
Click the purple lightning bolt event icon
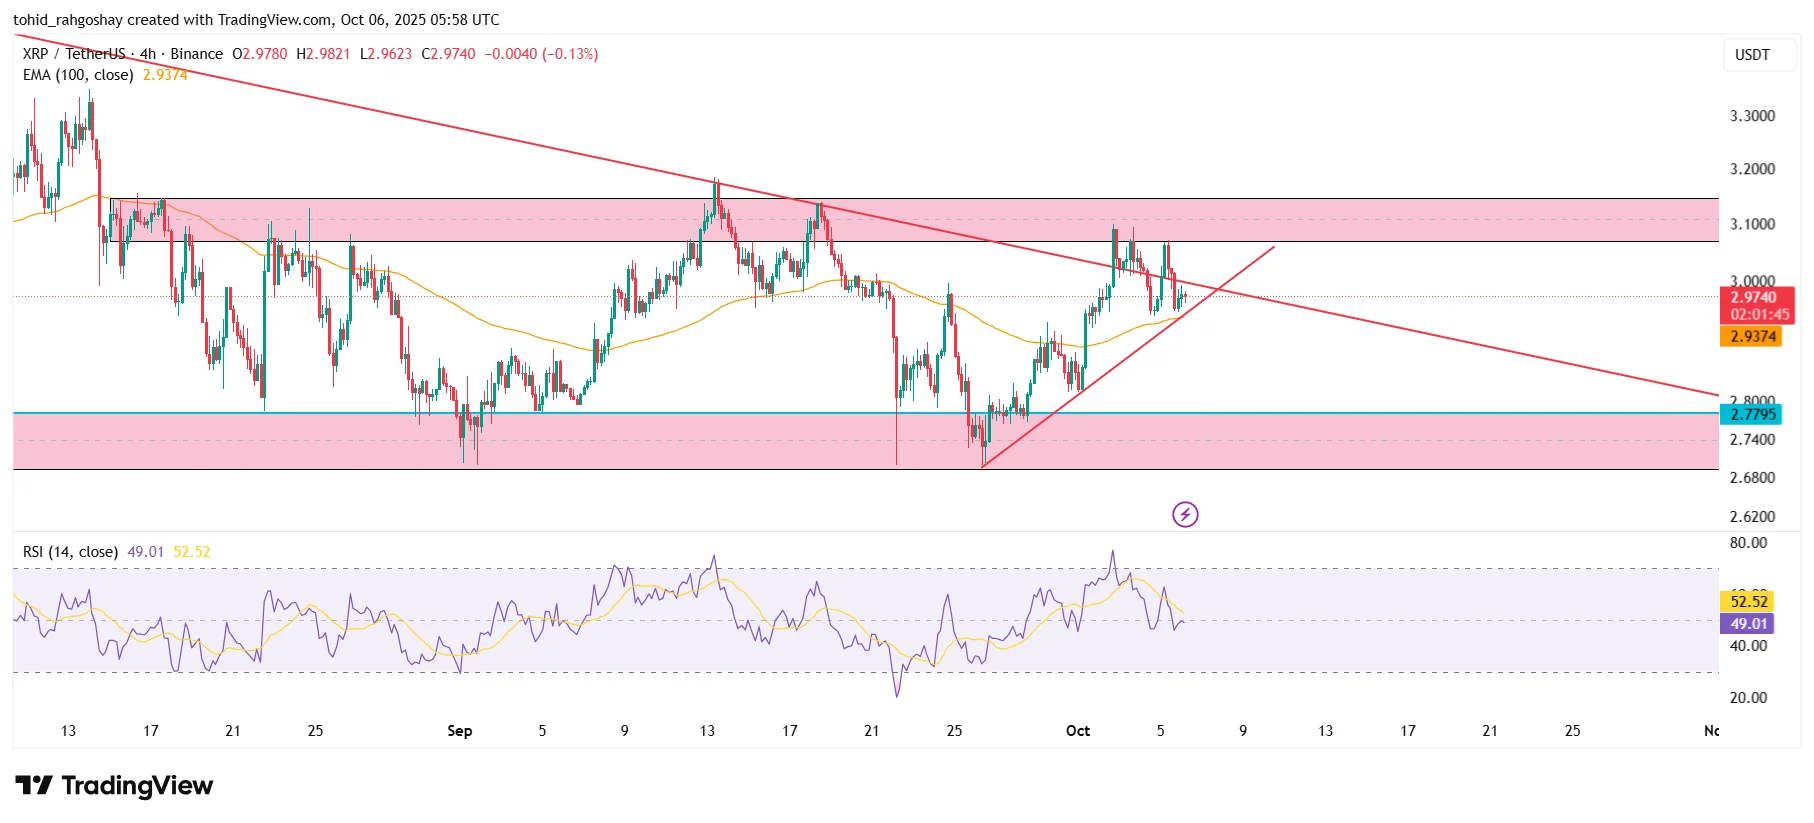pos(1185,515)
